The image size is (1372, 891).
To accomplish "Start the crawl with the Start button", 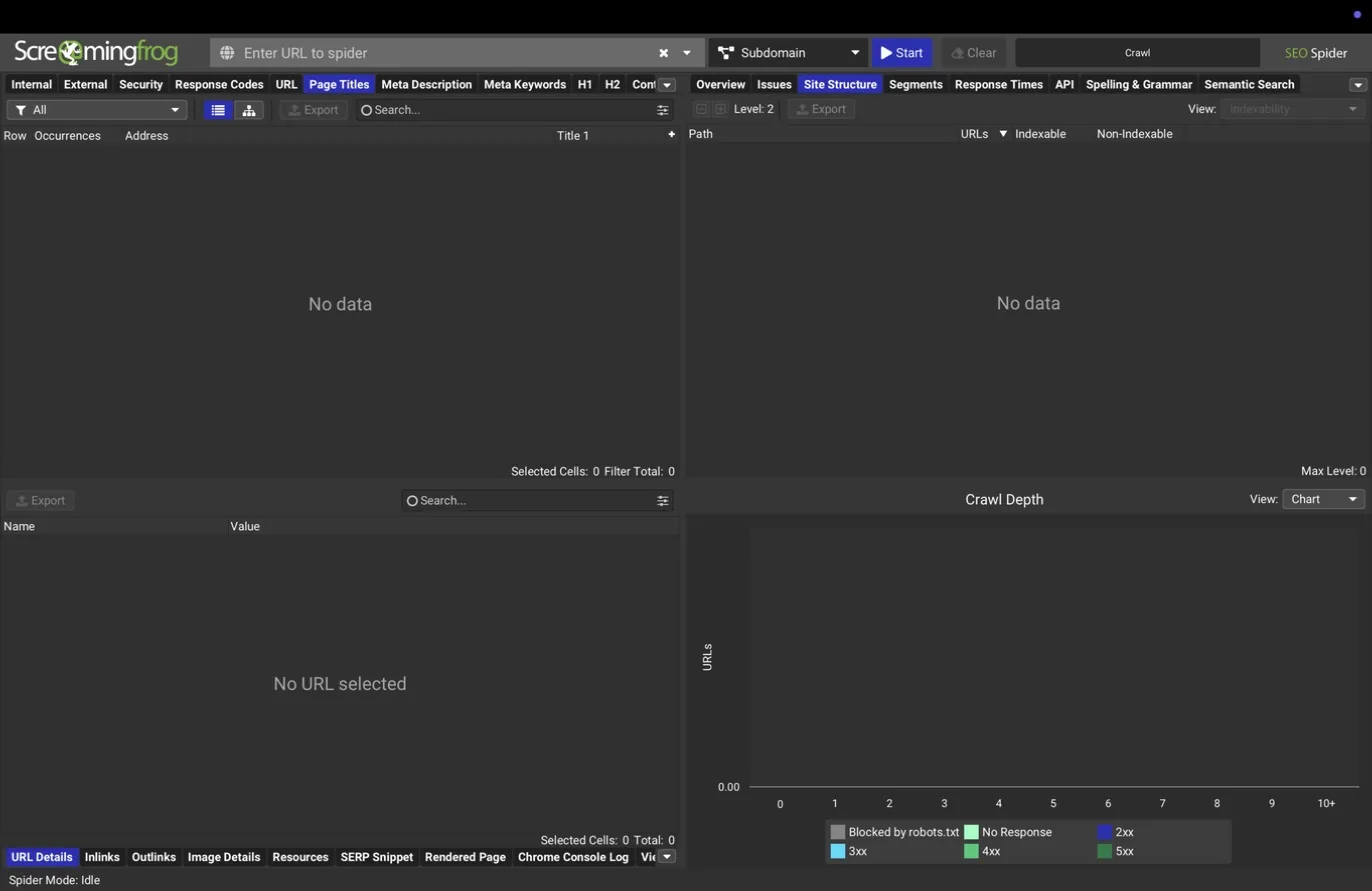I will [x=902, y=53].
